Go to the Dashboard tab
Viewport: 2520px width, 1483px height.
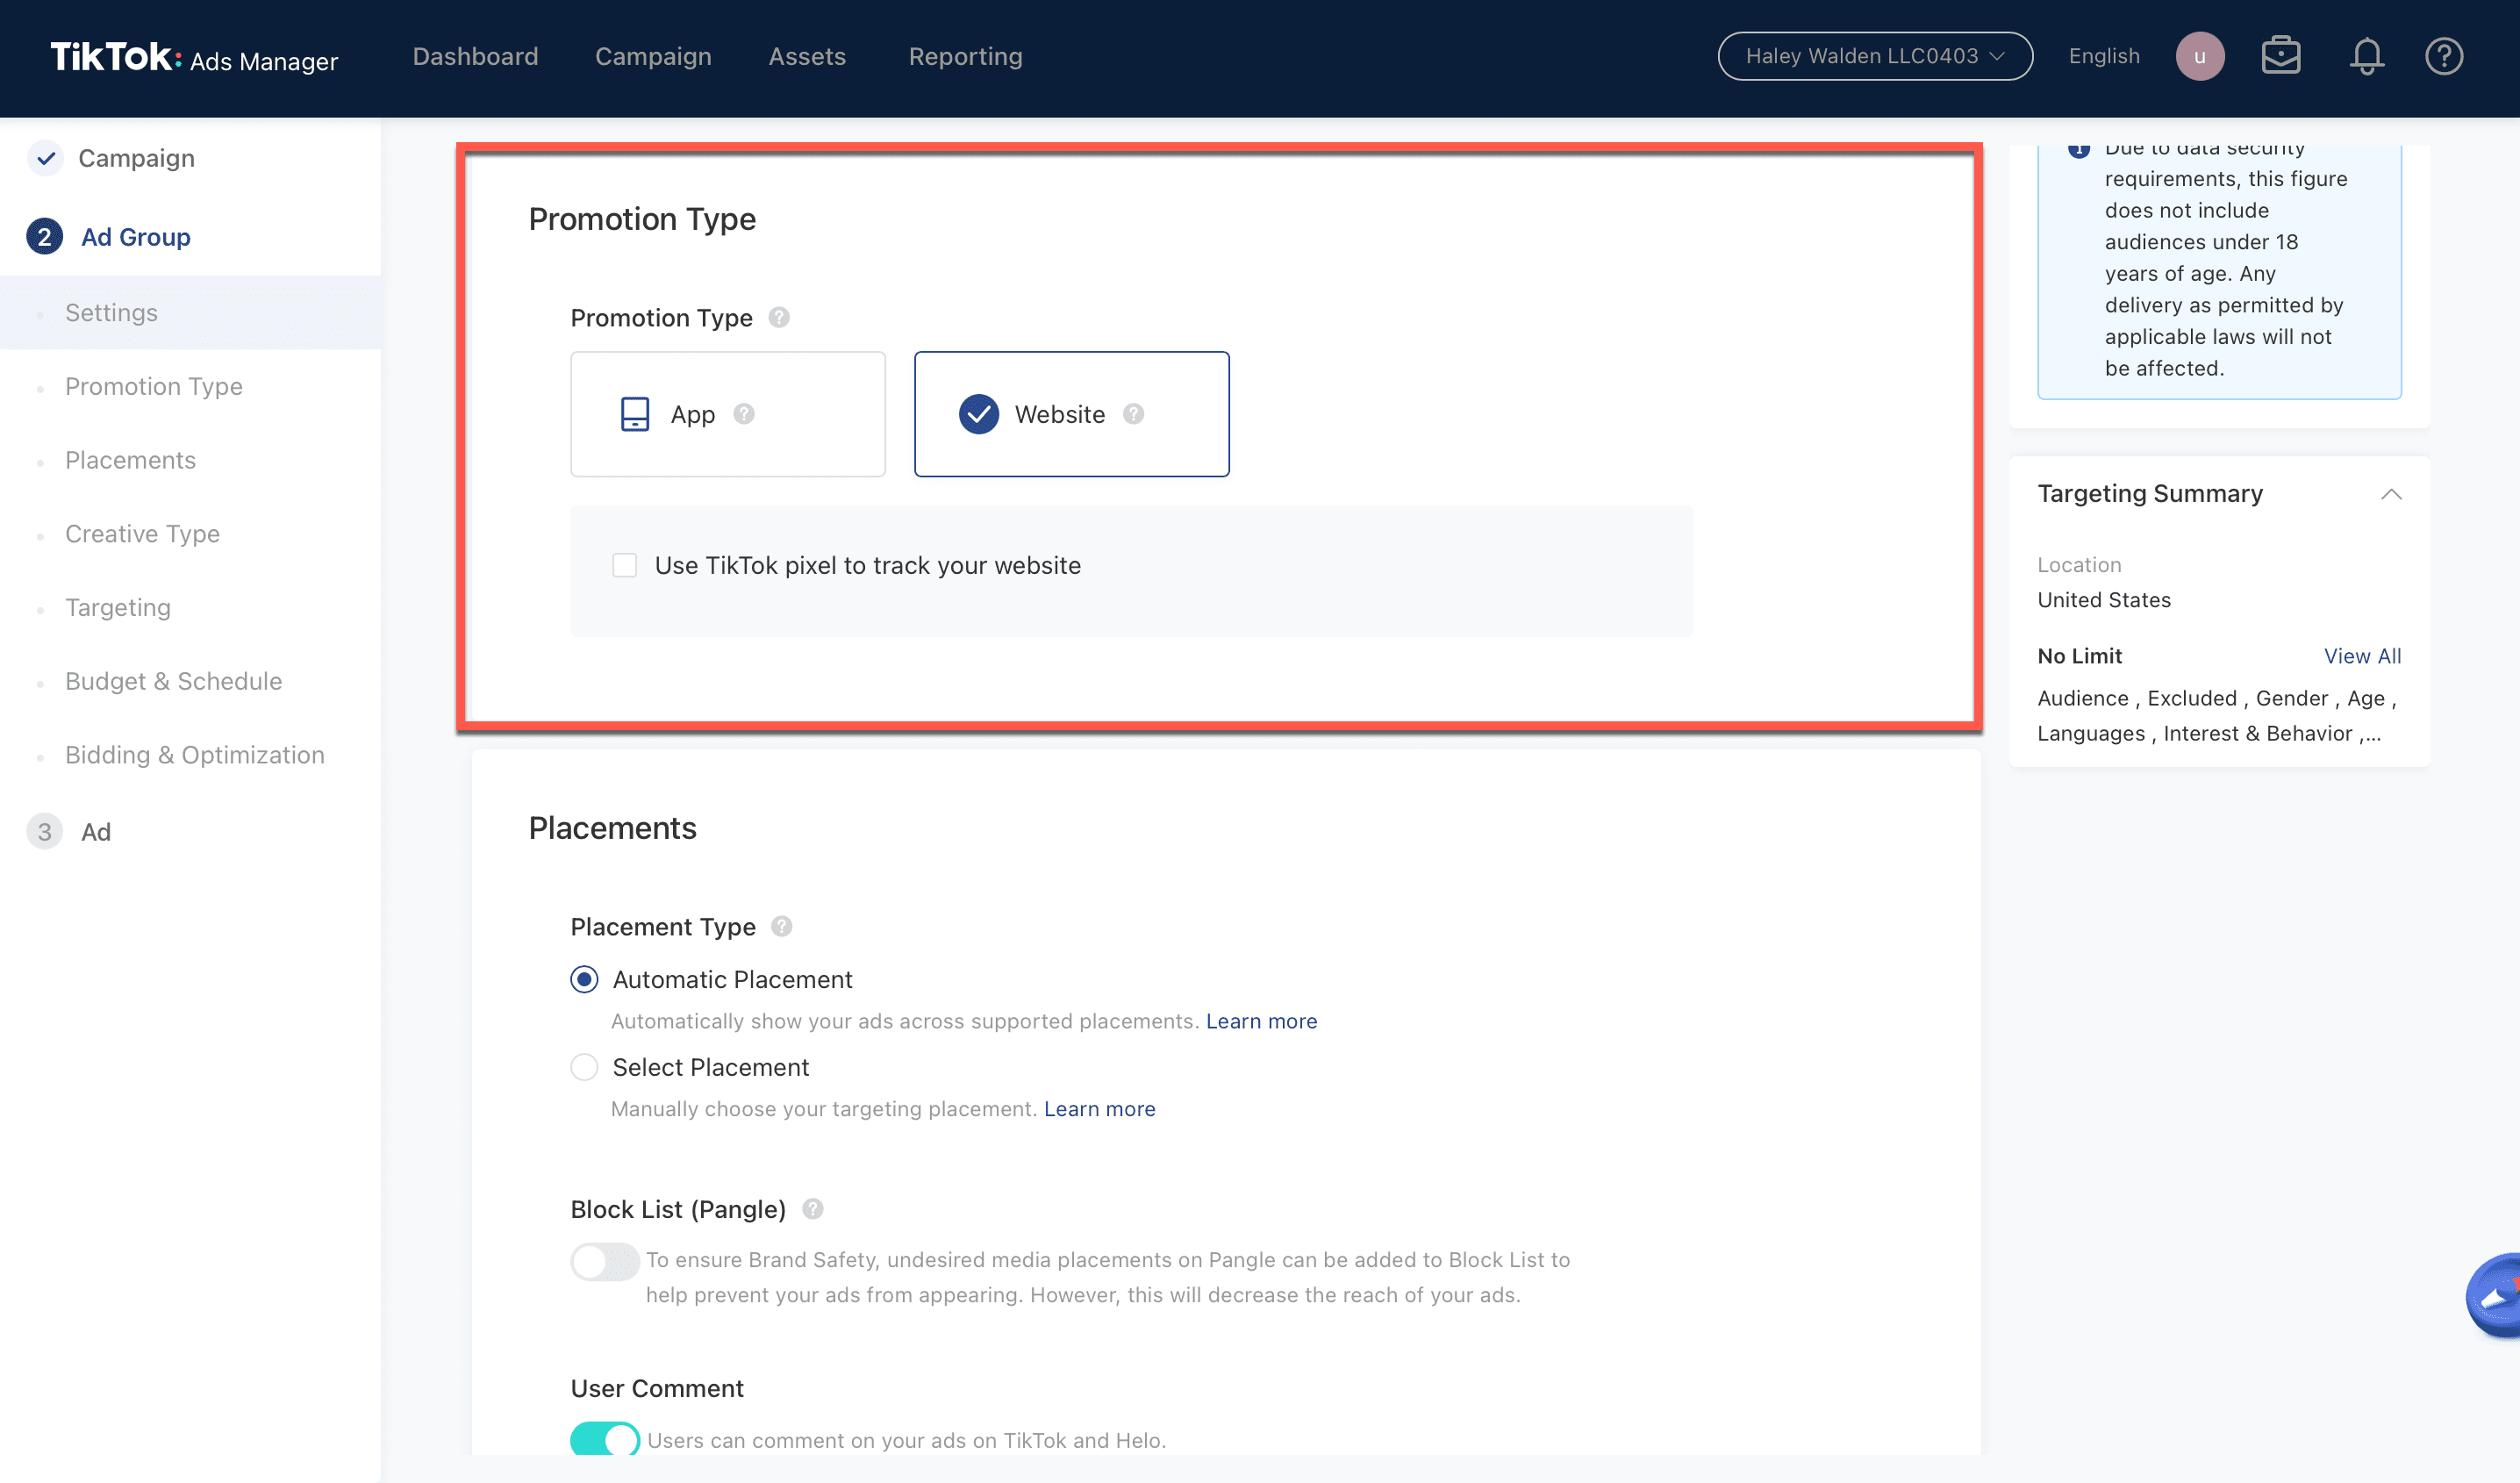point(475,56)
